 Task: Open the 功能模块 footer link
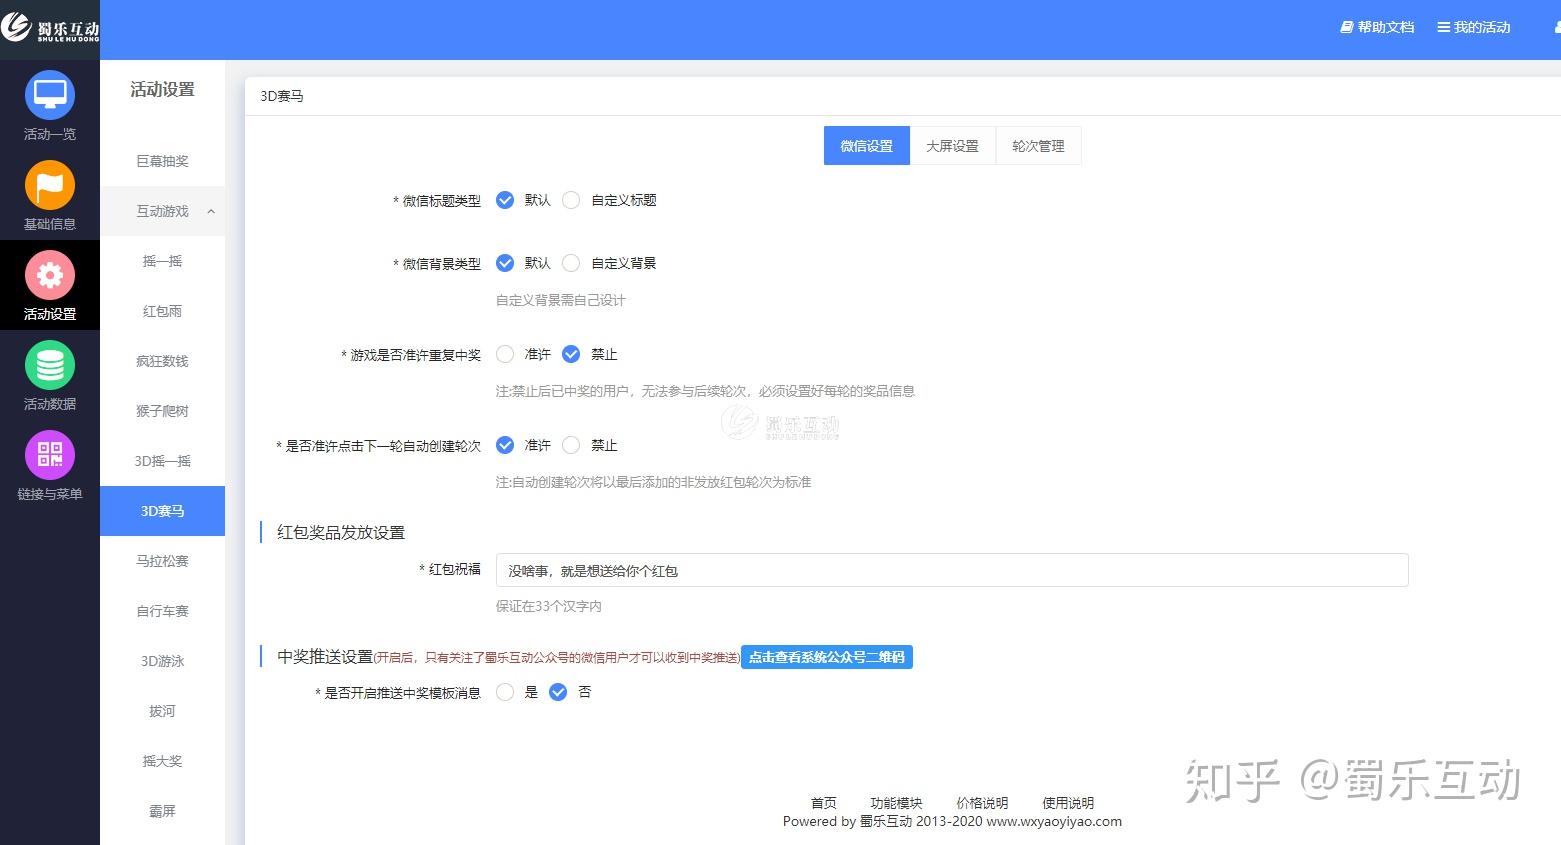point(896,803)
